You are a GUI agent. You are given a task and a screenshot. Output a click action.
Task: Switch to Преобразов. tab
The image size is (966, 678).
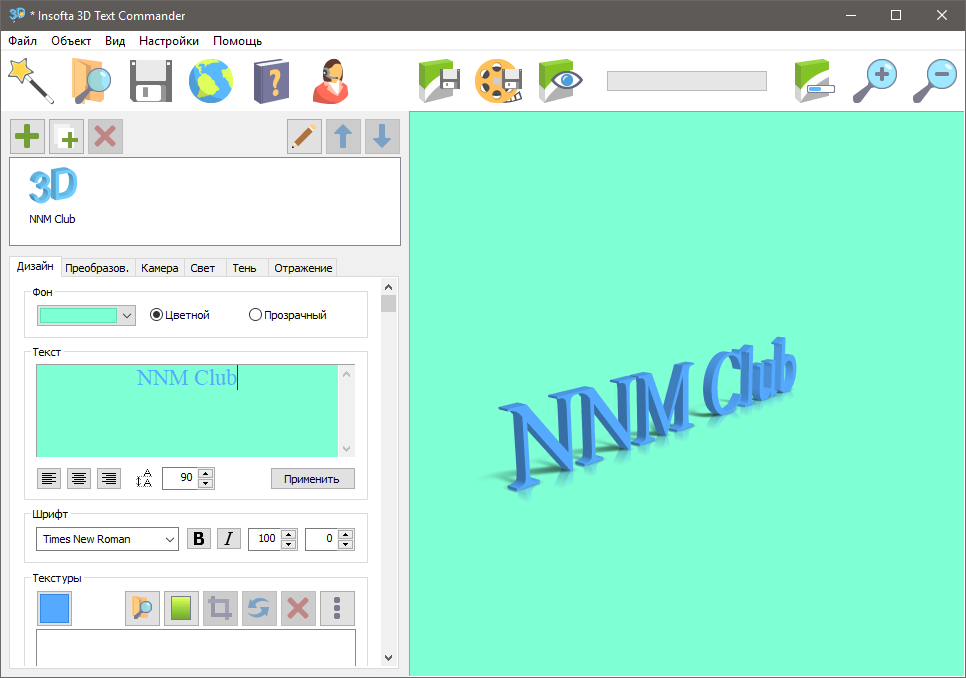tap(97, 268)
